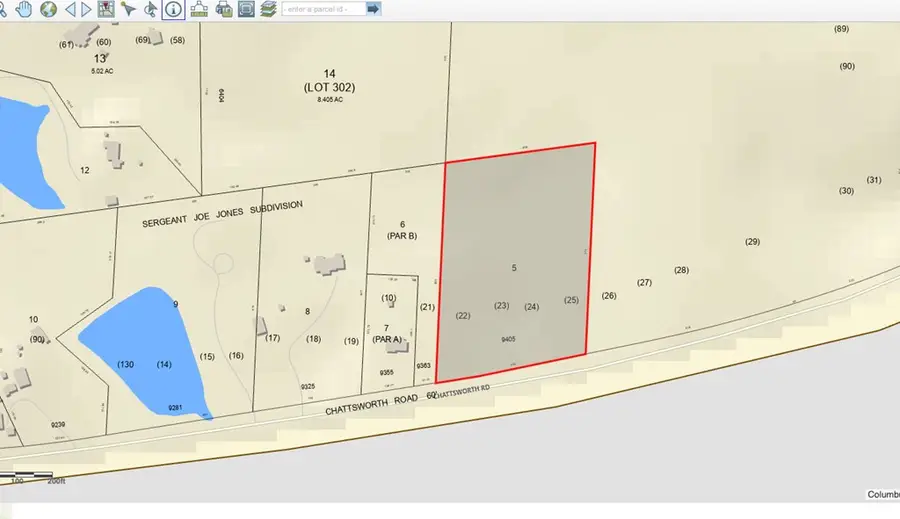
Task: Open the map marker locate tool
Action: pos(106,9)
